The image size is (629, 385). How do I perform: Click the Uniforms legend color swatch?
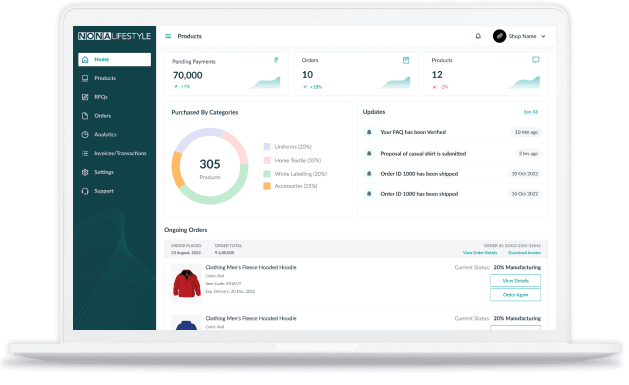pos(267,147)
